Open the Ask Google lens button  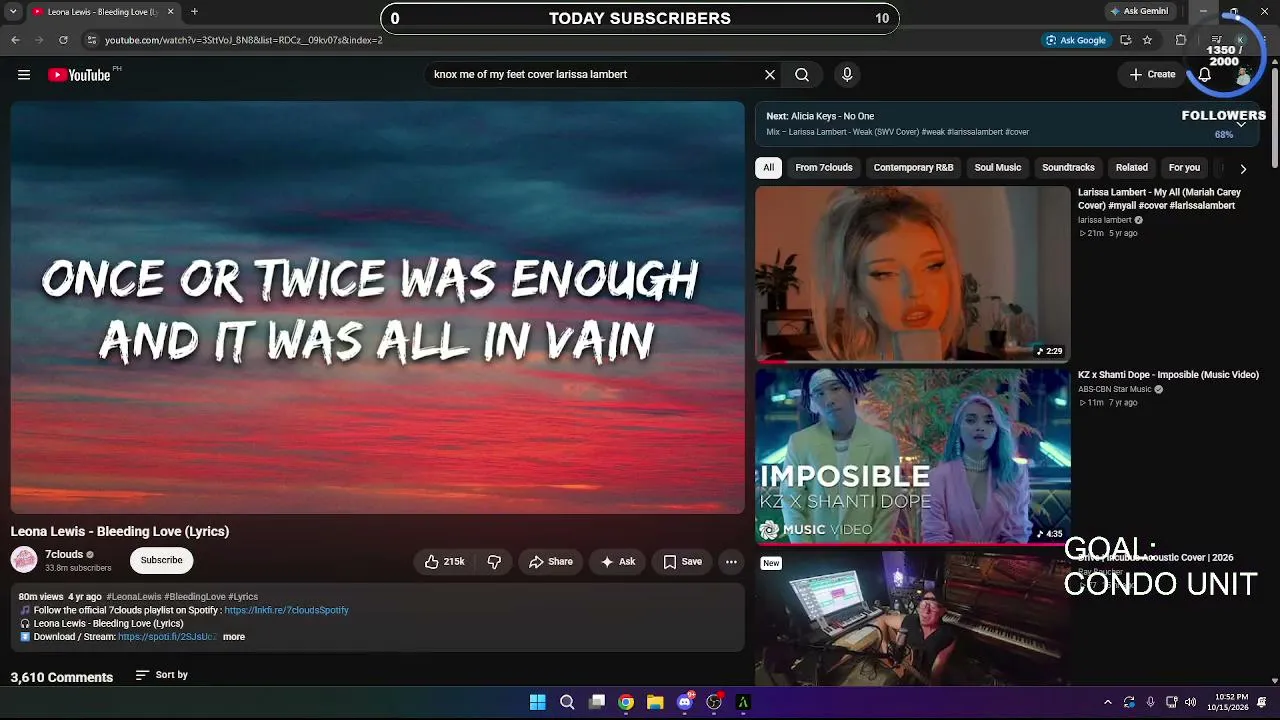[1075, 40]
